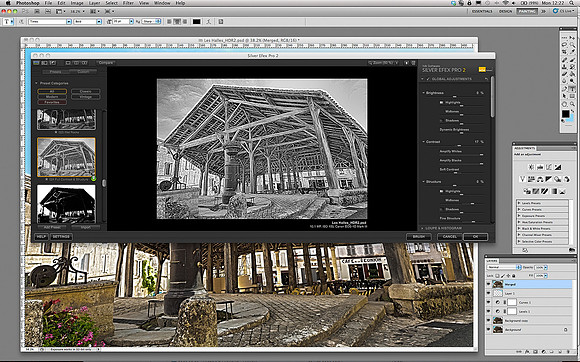Select the Type tool in Photoshop toolbox
This screenshot has width=580, height=362.
click(x=572, y=89)
